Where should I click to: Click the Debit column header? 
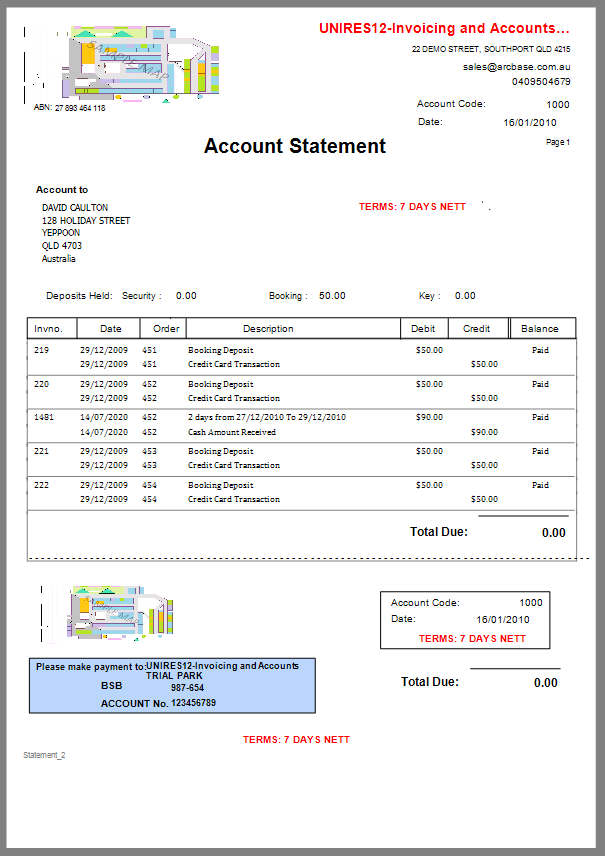[x=423, y=329]
